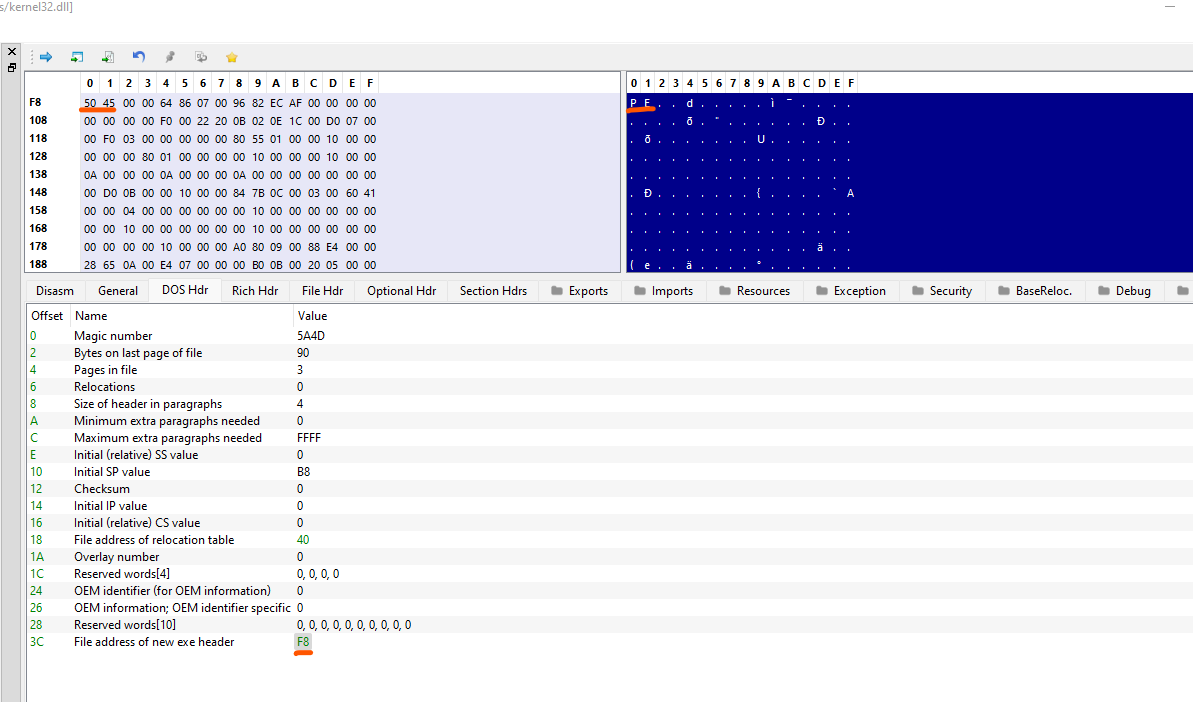Click the Imports tab folder icon
The image size is (1193, 702).
(x=640, y=291)
